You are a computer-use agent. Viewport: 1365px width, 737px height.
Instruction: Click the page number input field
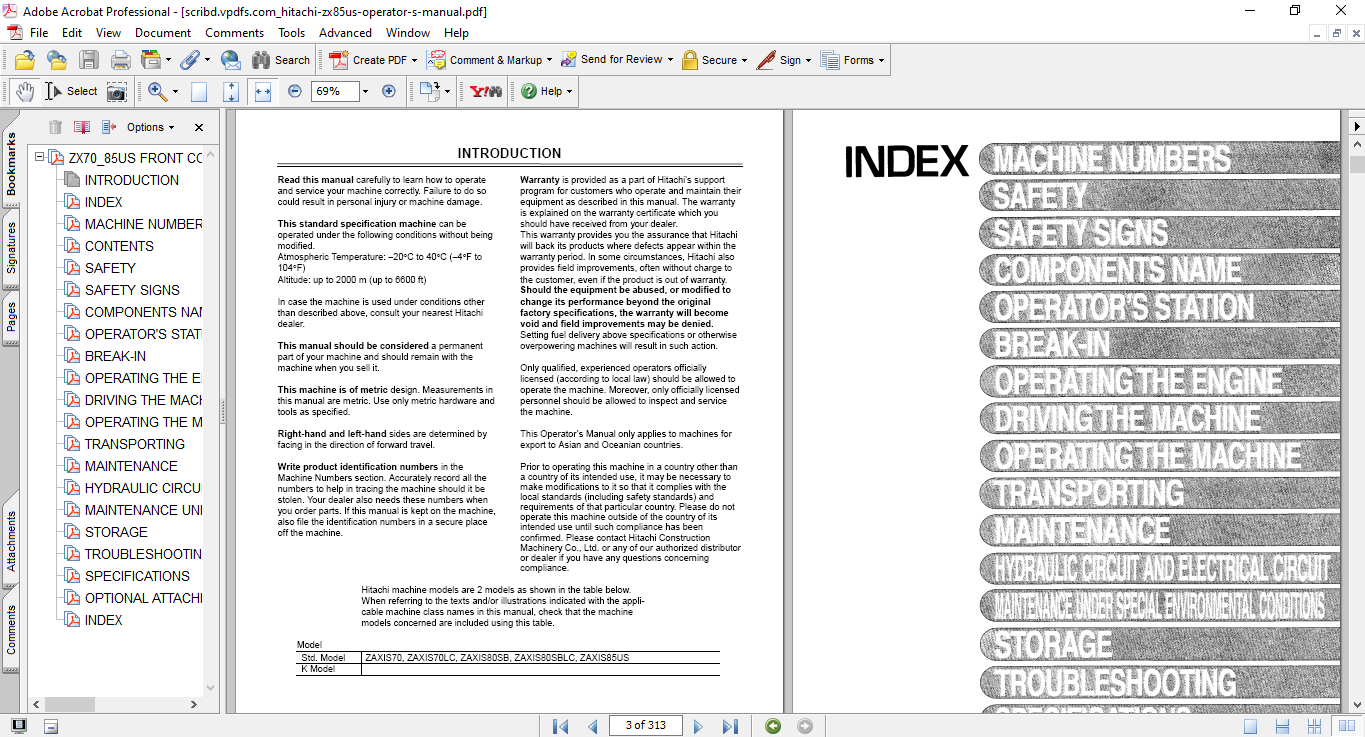pyautogui.click(x=644, y=726)
